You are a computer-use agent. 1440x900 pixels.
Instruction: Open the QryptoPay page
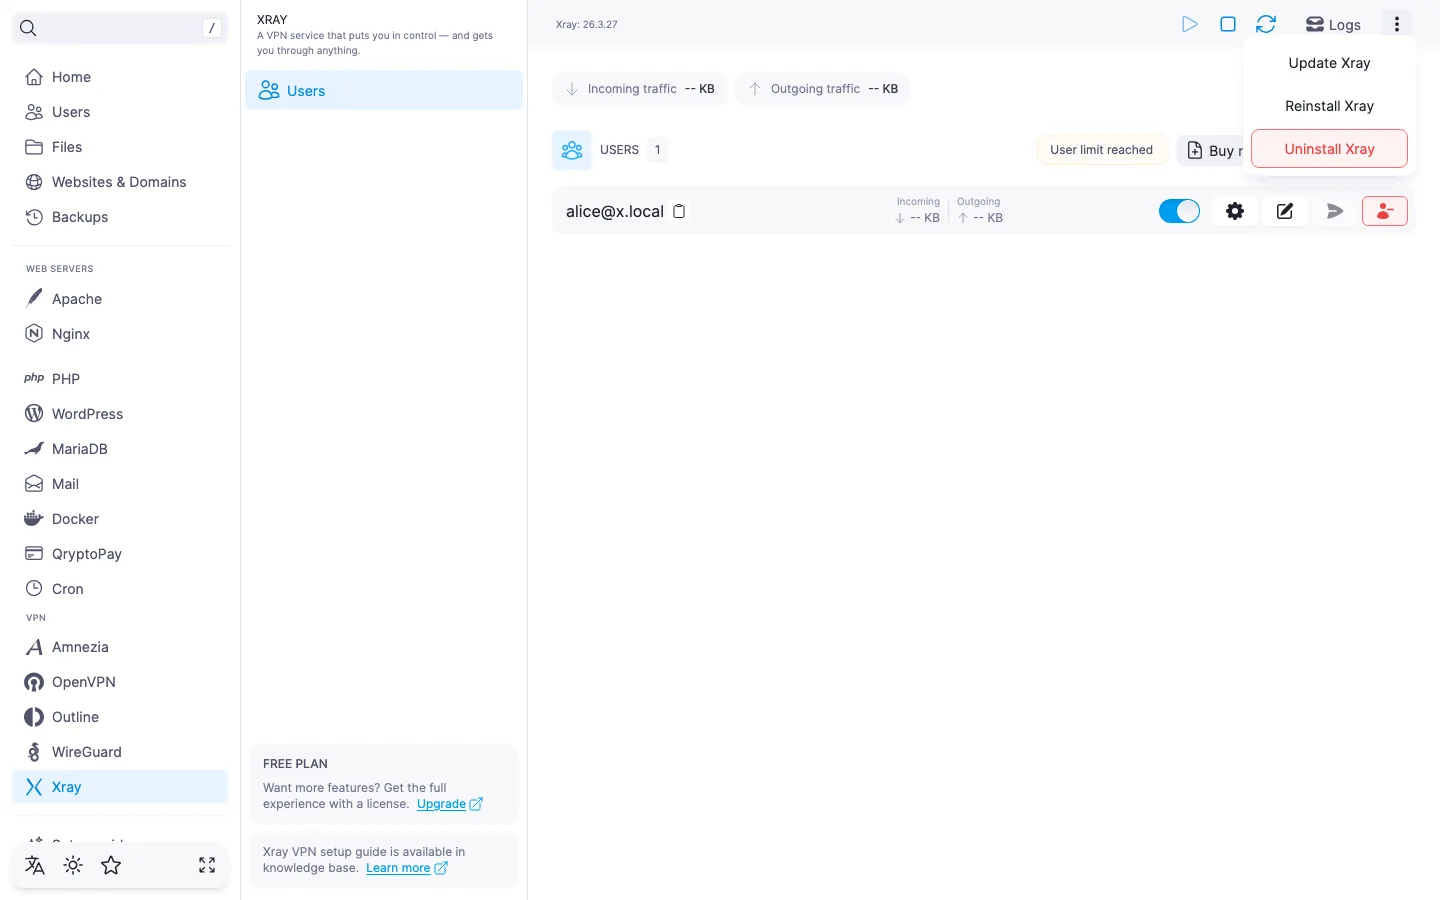tap(120, 554)
